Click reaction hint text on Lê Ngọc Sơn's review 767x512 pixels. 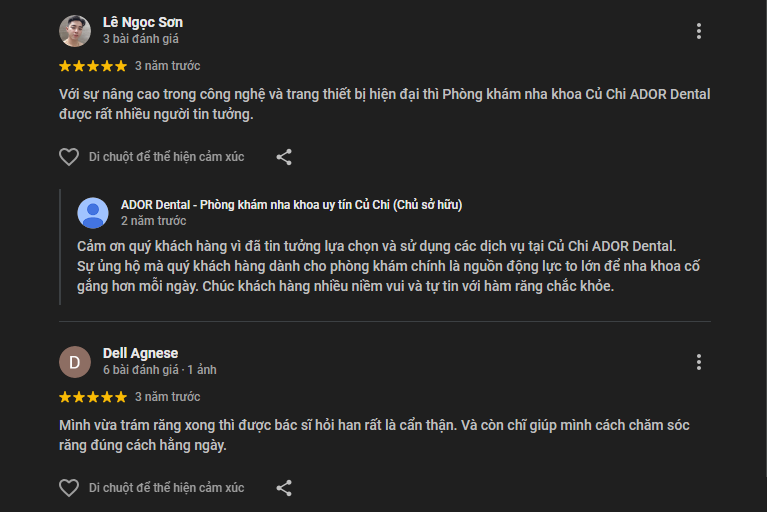tap(166, 157)
